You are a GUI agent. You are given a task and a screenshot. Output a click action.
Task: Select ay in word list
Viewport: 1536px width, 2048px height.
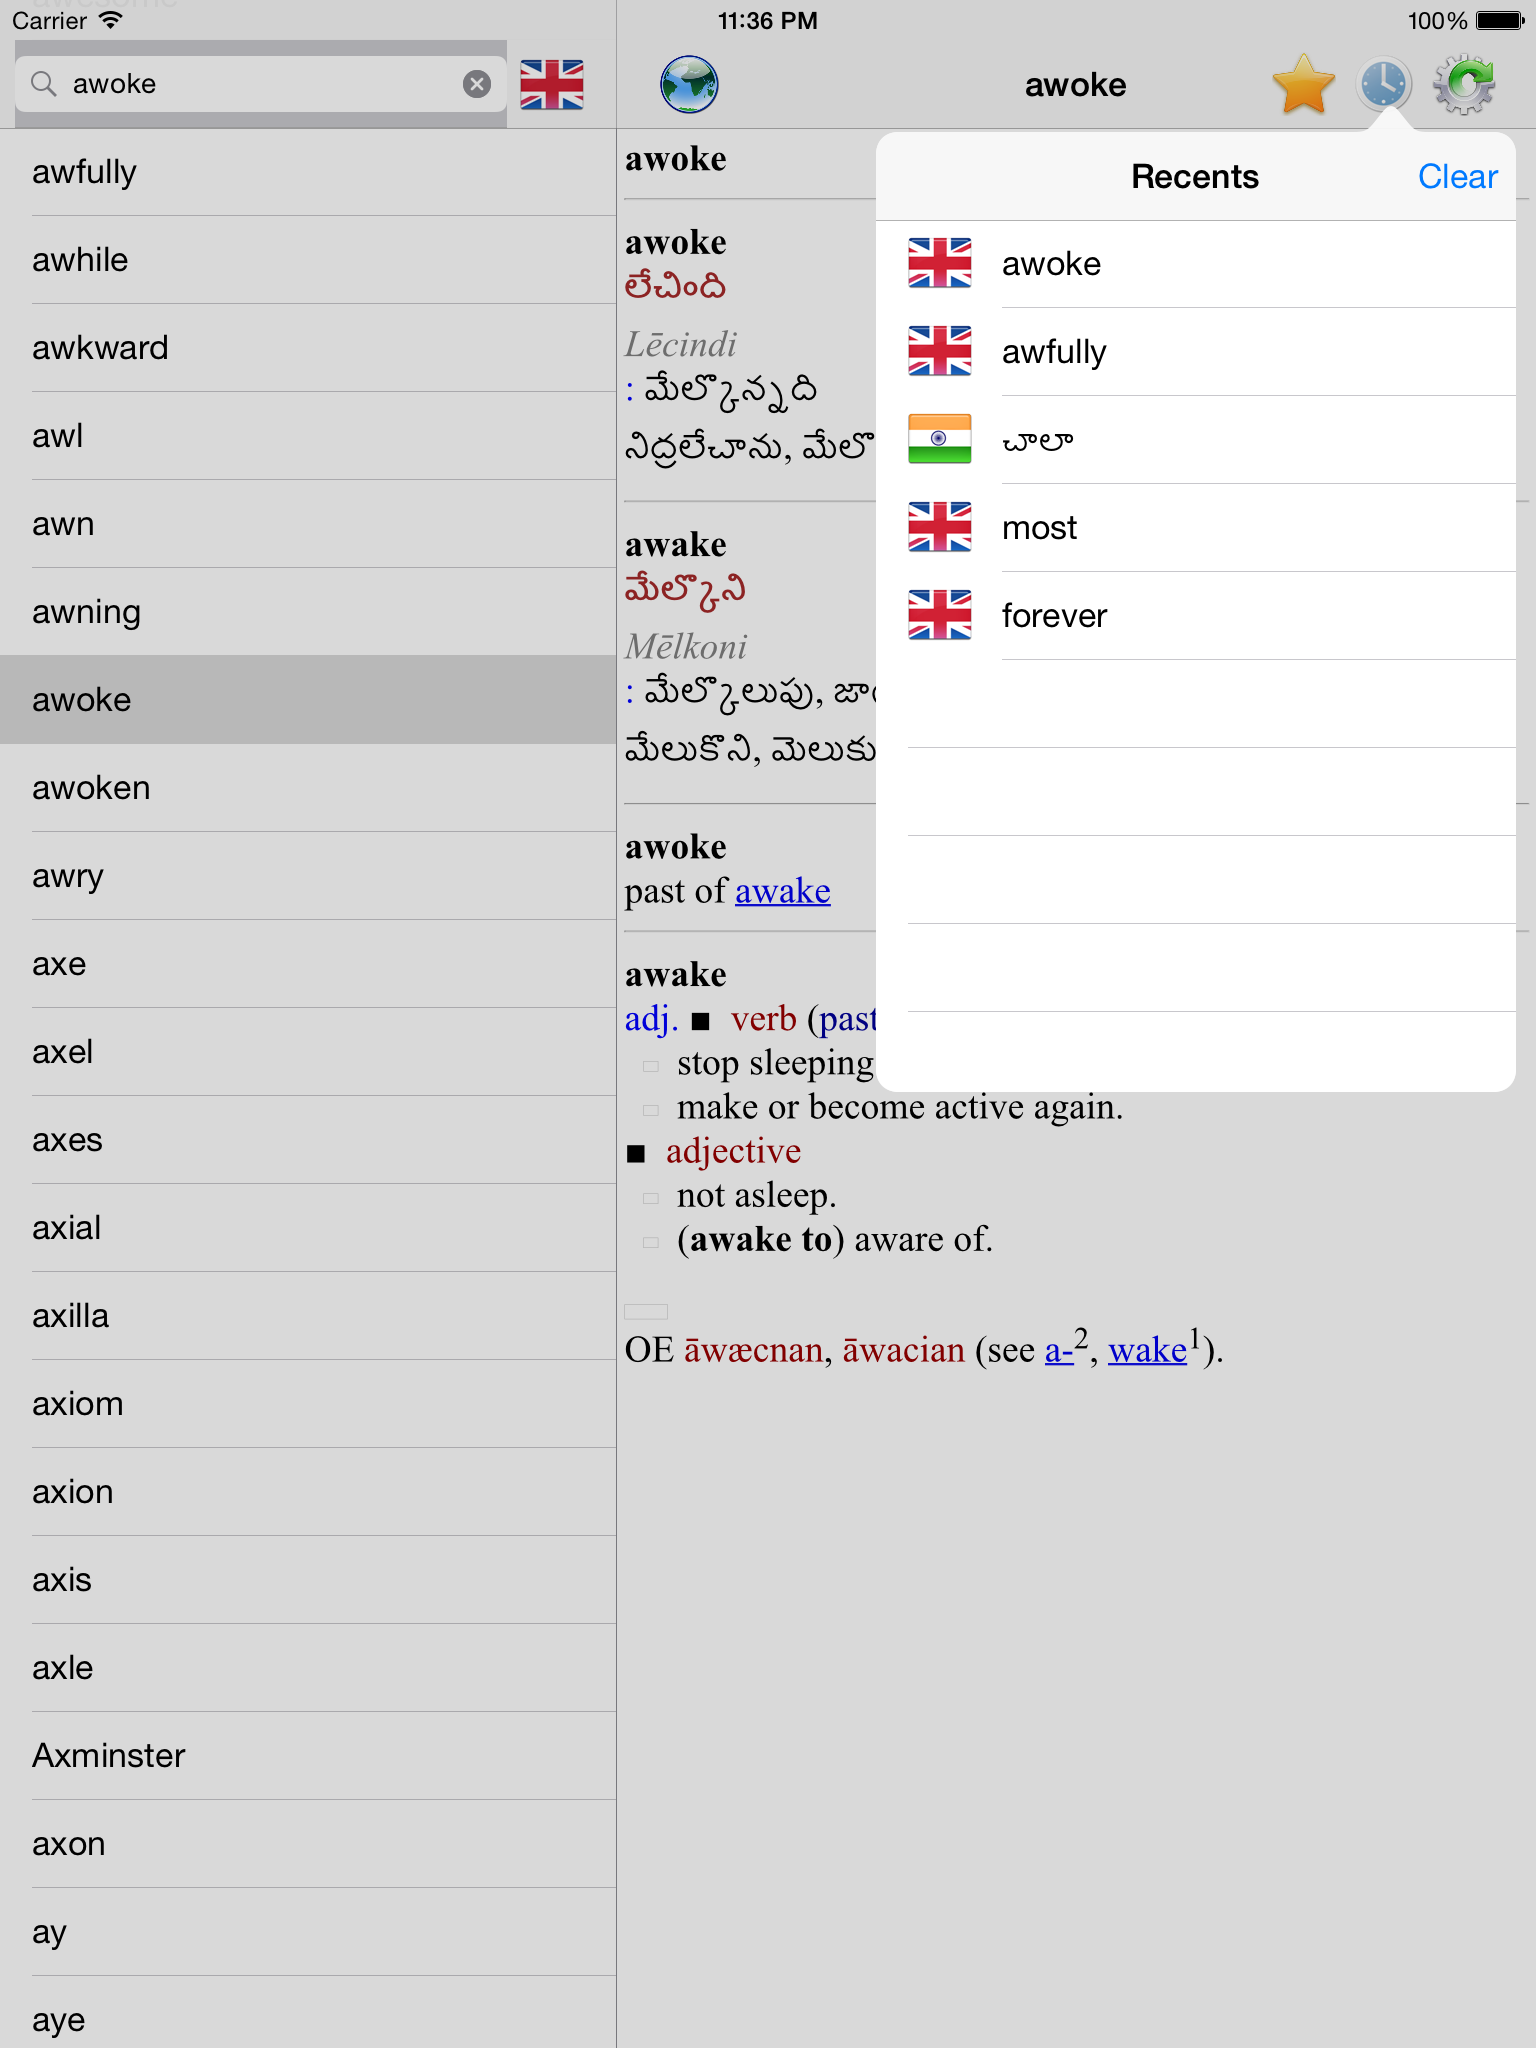click(x=308, y=1932)
